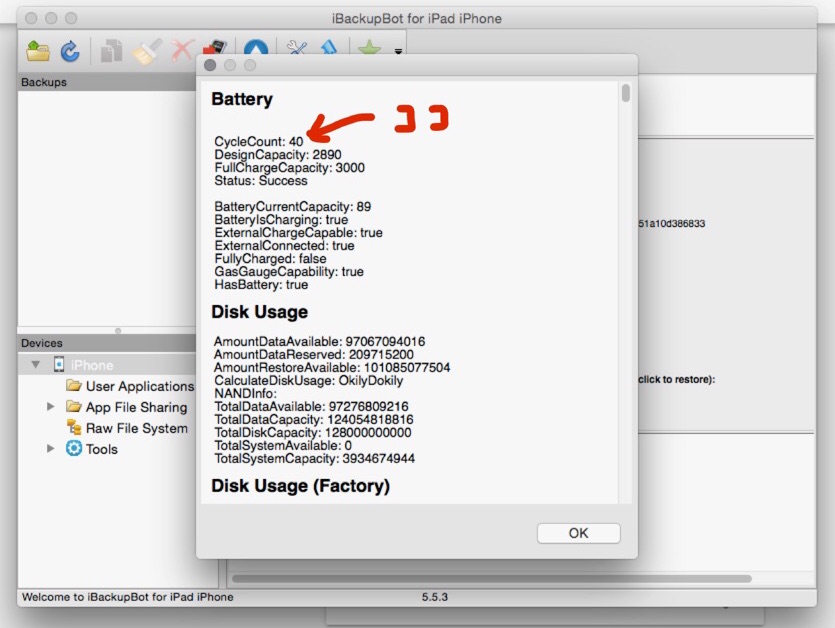Click the blue circle up-arrow toolbar icon
835x628 pixels.
click(x=256, y=47)
